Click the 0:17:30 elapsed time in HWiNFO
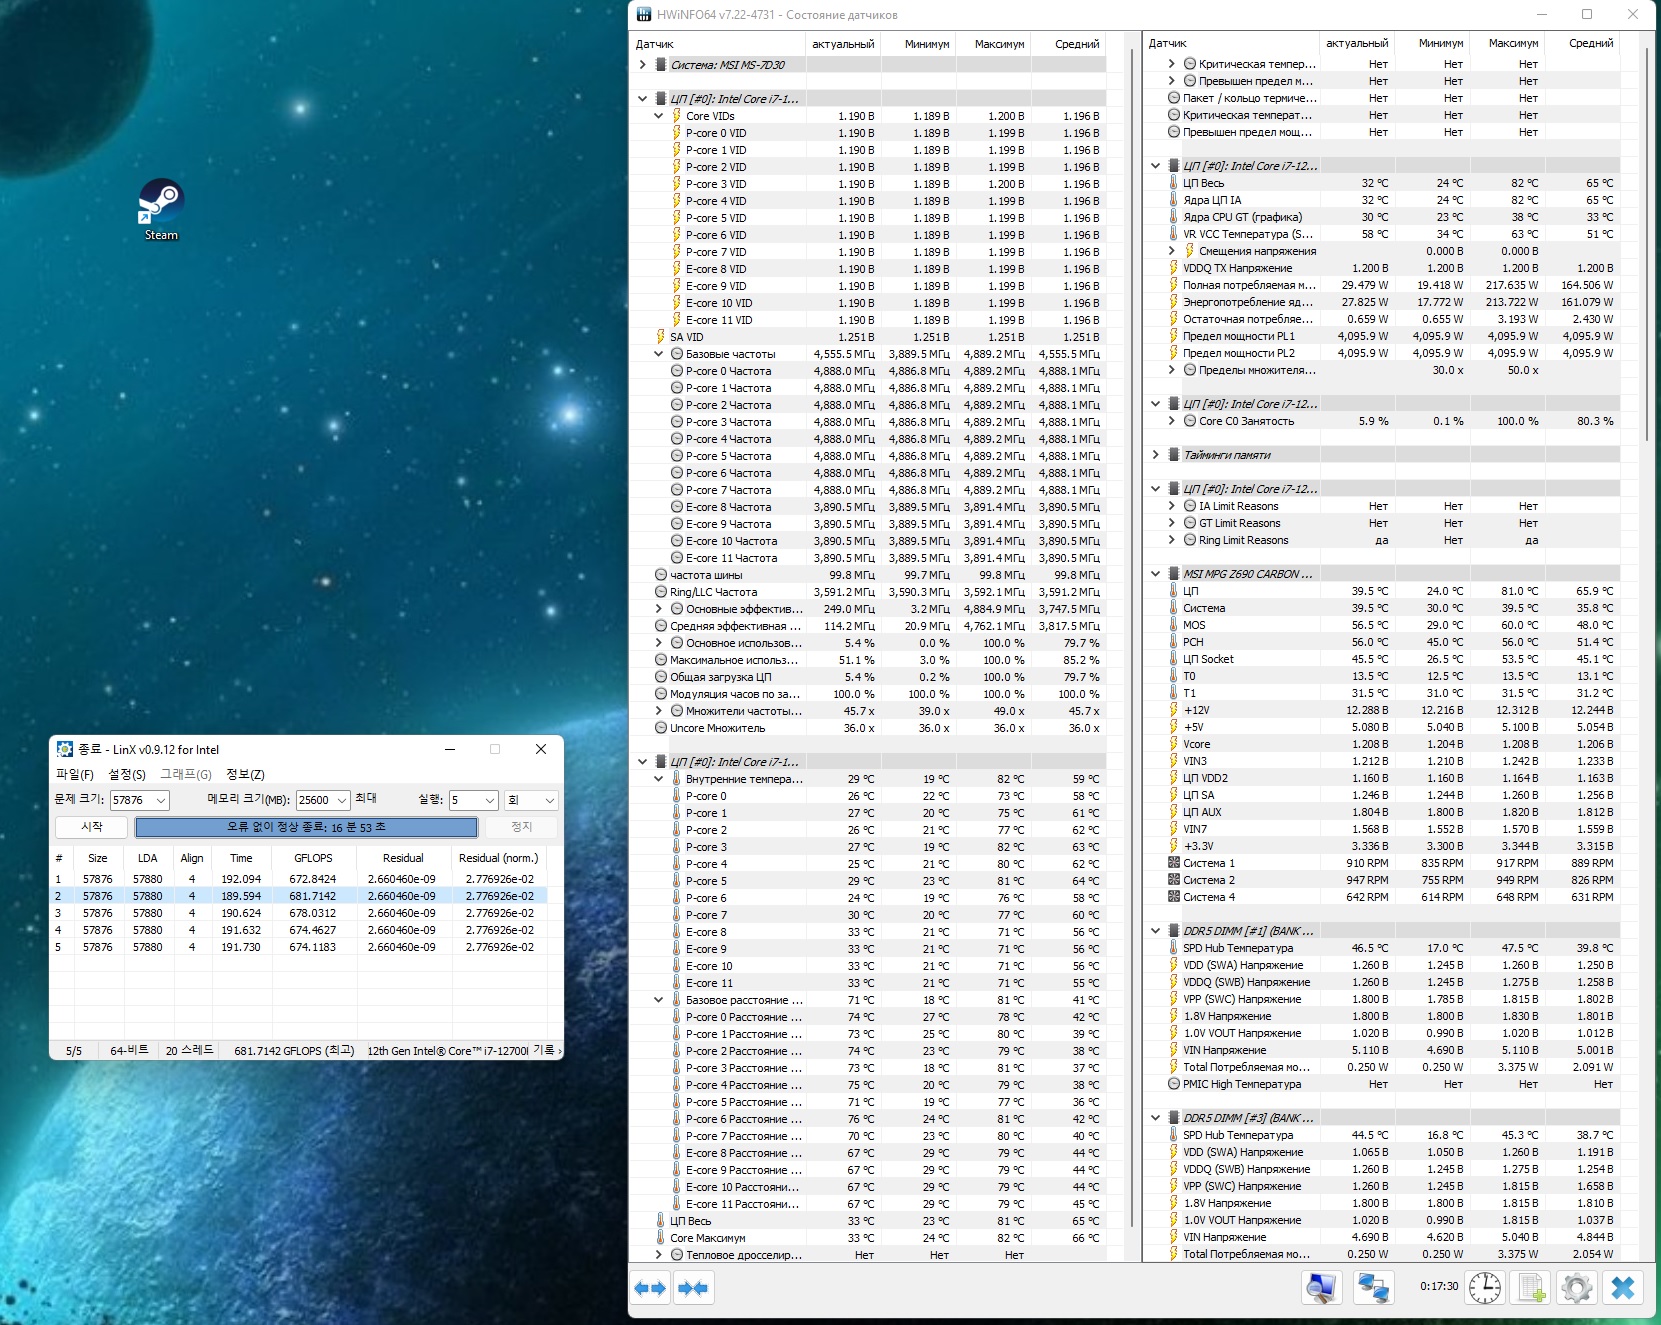1661x1325 pixels. (1439, 1287)
